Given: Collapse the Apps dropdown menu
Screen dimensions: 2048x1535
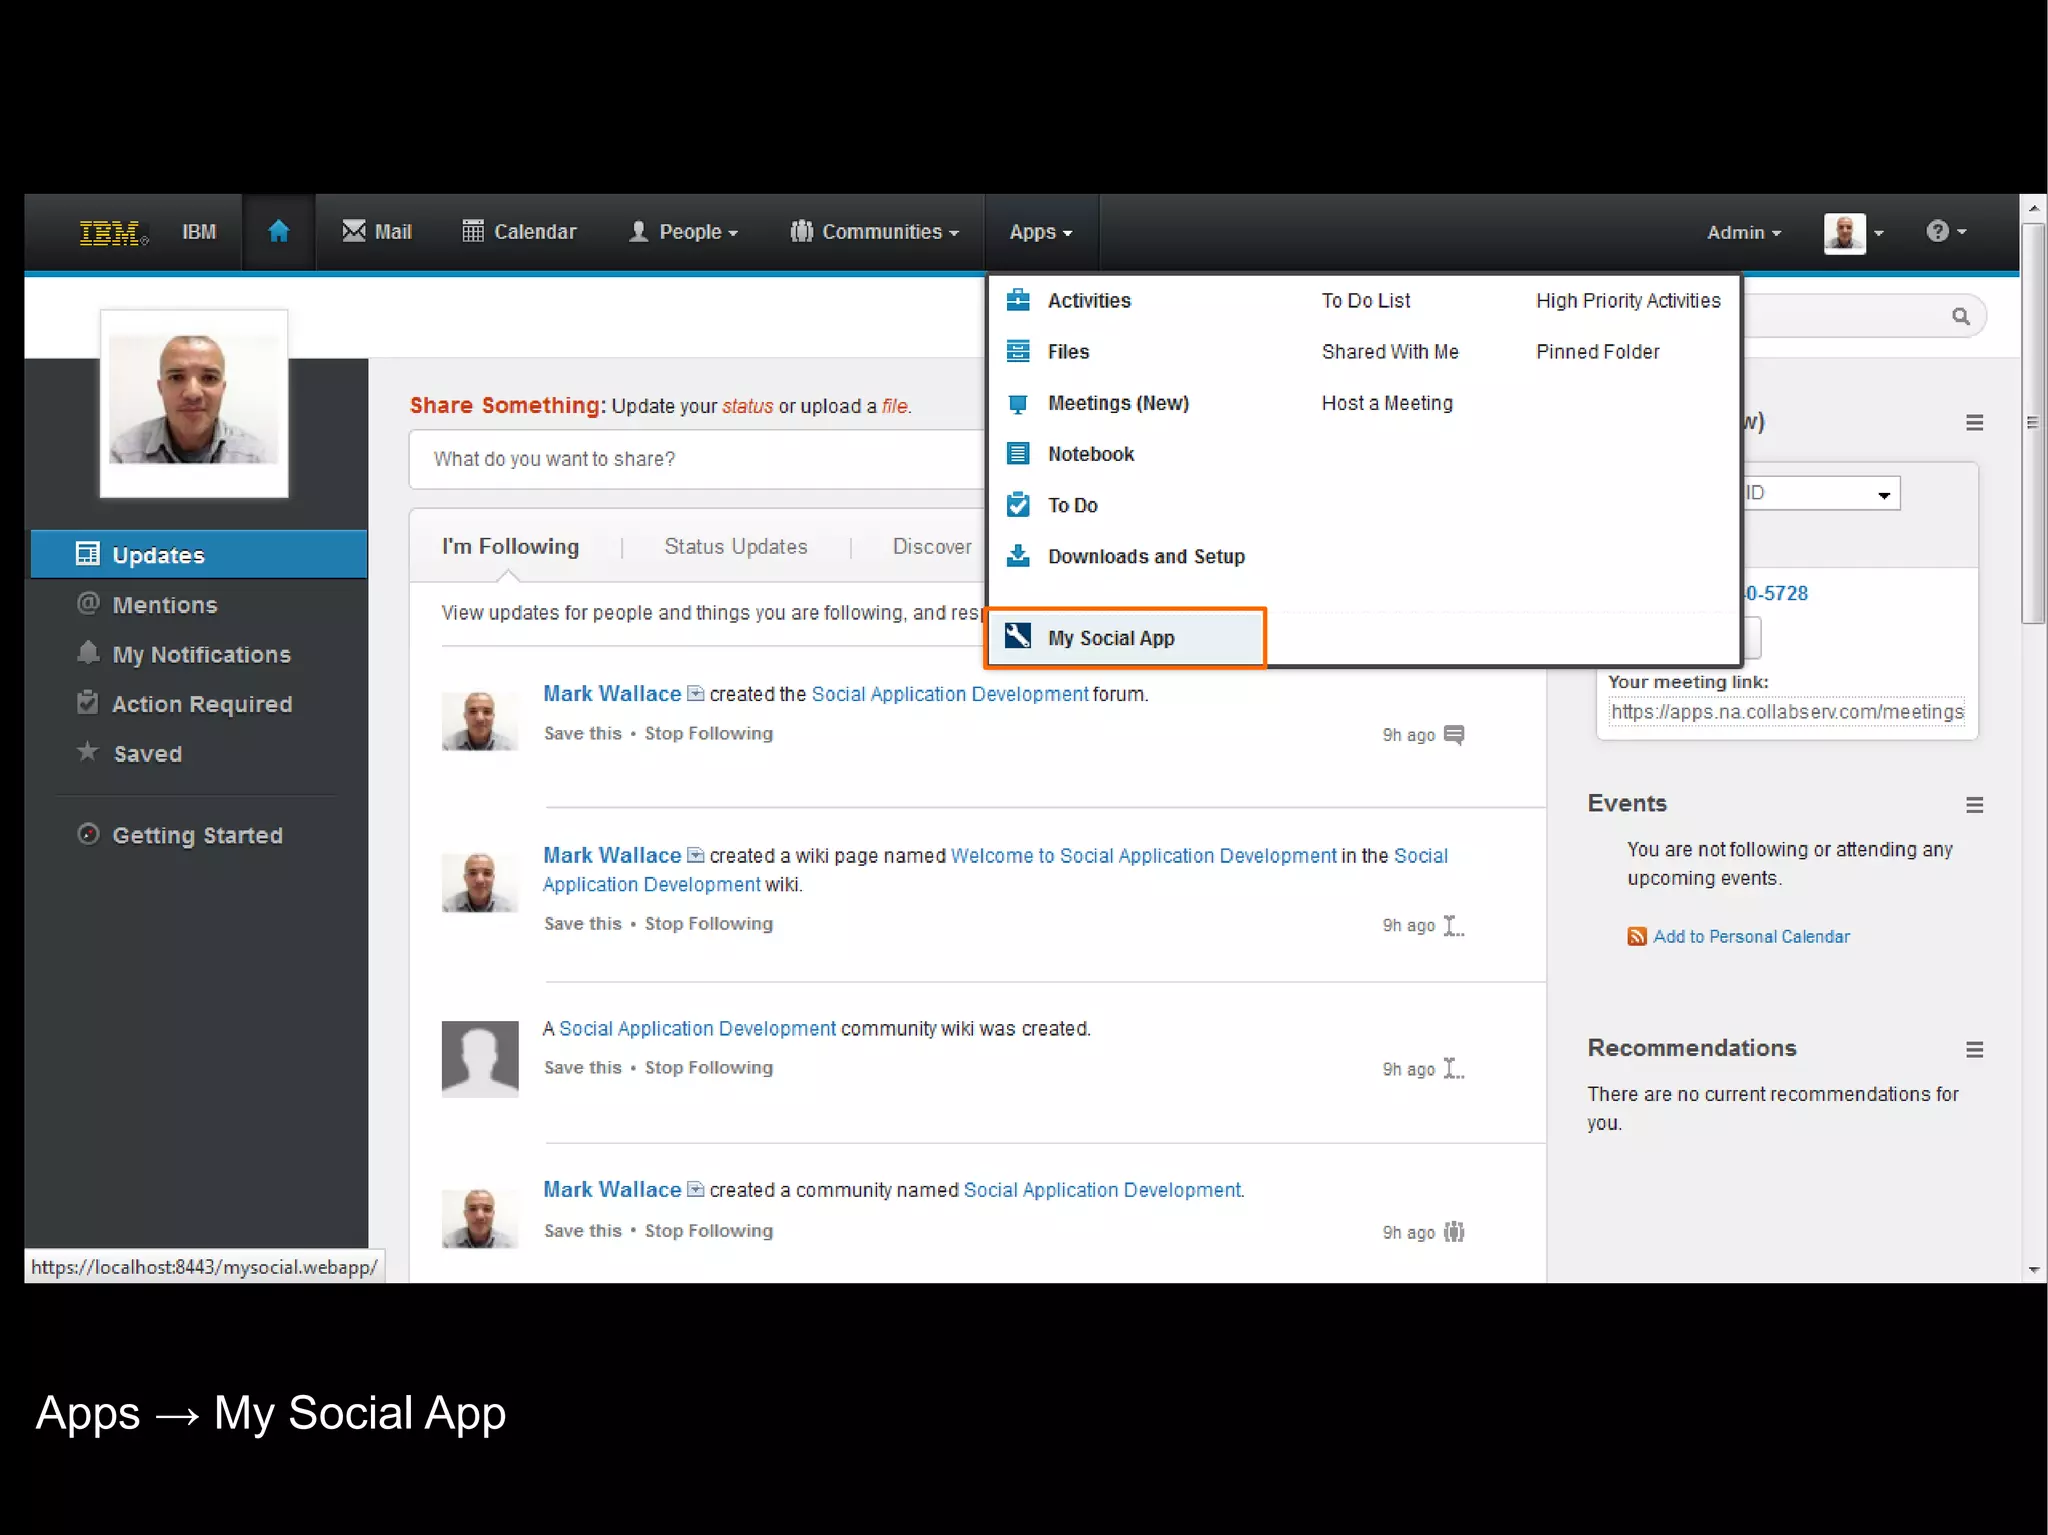Looking at the screenshot, I should (1040, 231).
